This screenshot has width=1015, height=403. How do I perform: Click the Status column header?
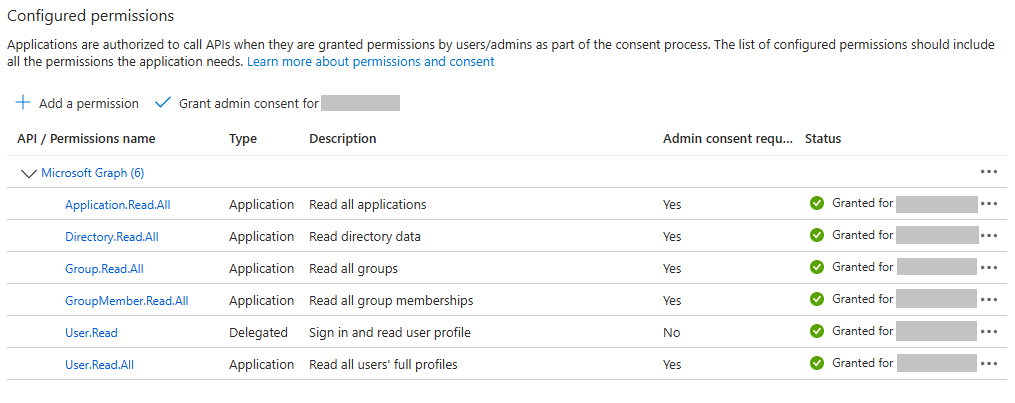coord(823,139)
